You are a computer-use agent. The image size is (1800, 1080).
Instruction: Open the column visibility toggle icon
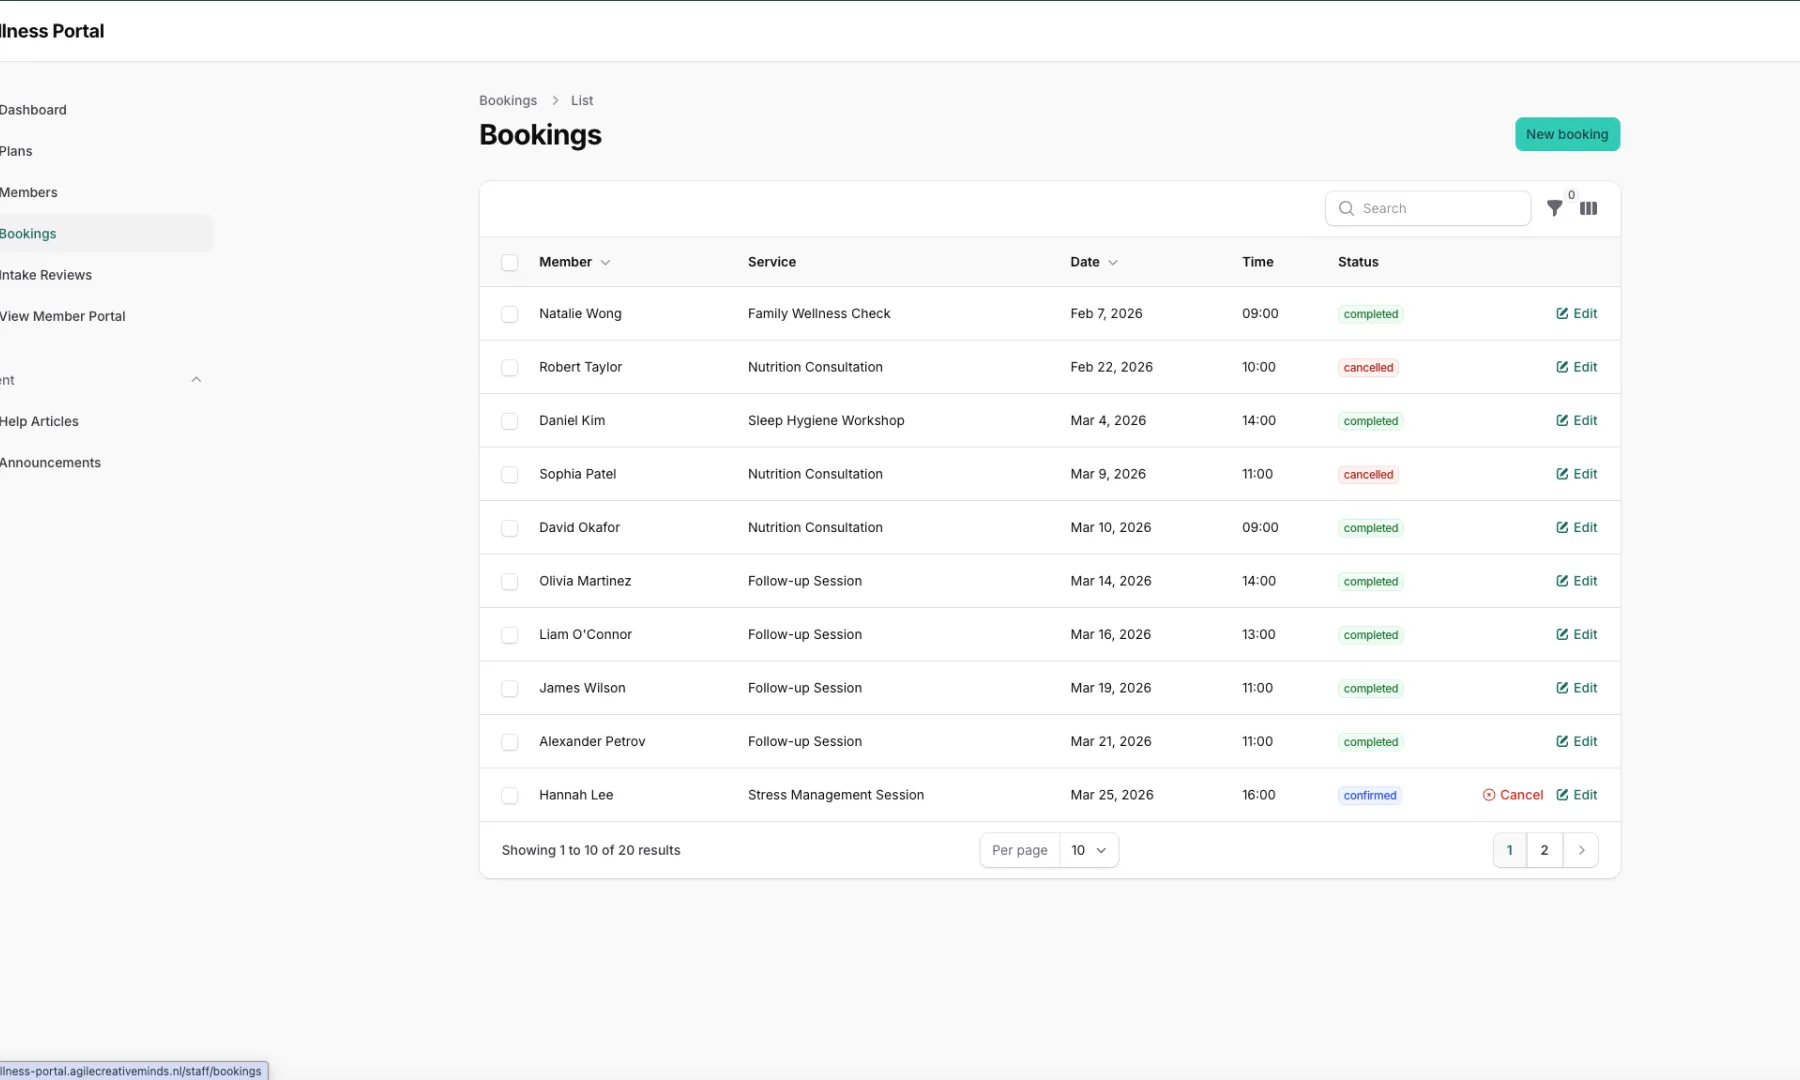pos(1589,208)
